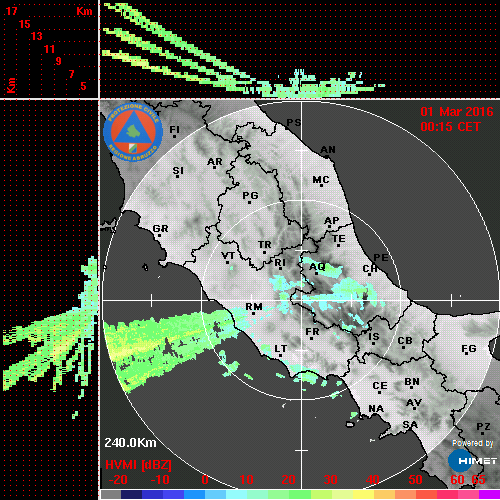Click the 'BN' city label
Viewport: 500px width, 500px height.
point(412,381)
